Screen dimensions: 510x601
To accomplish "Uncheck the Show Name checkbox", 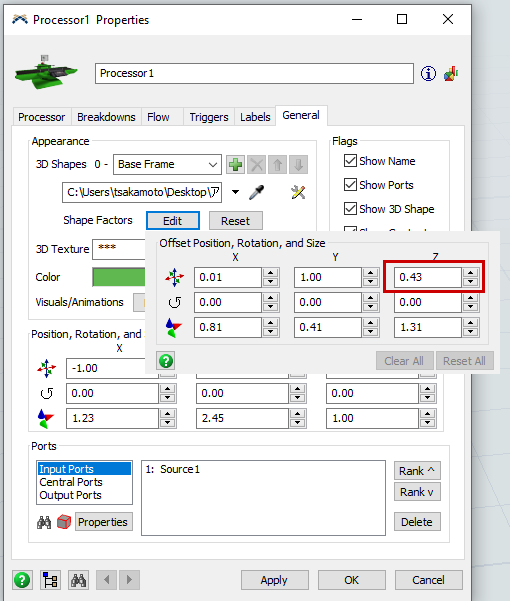I will (350, 161).
